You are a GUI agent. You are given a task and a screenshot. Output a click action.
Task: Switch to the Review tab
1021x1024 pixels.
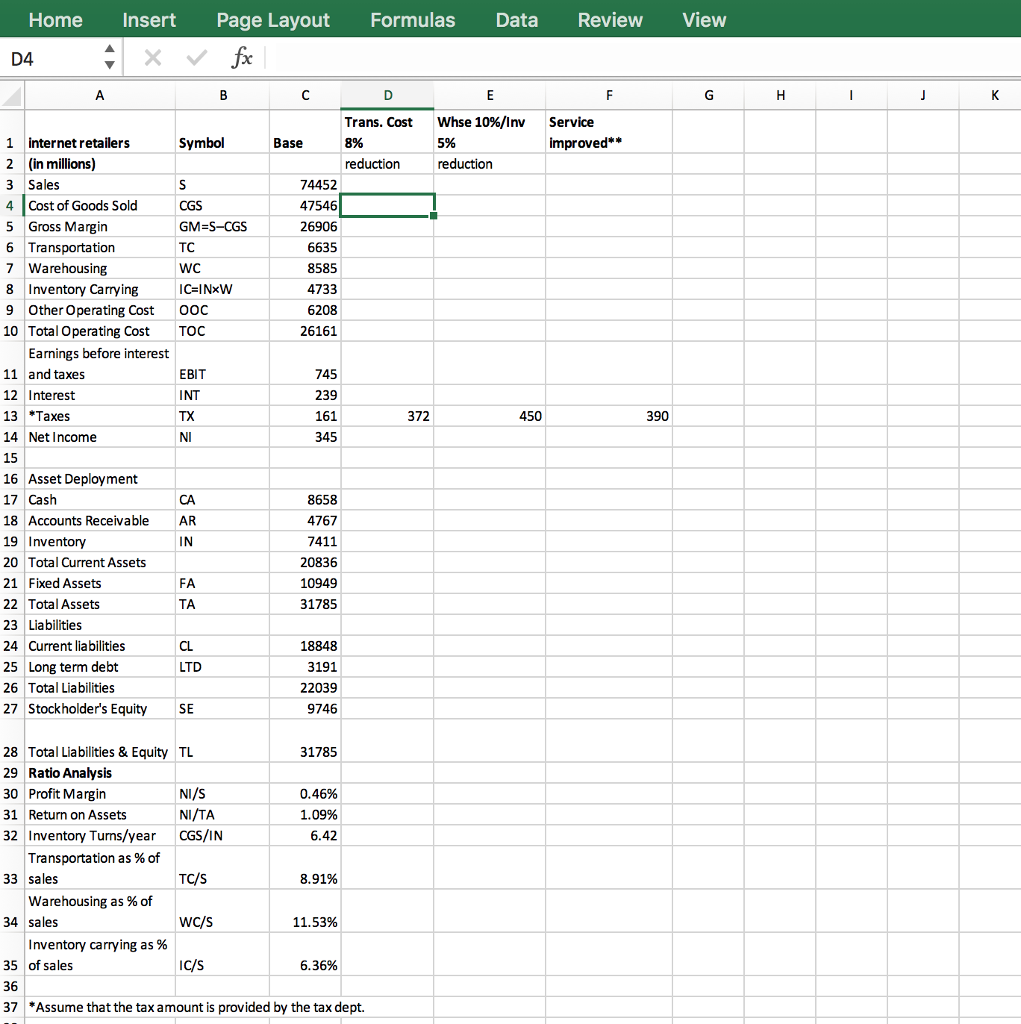click(610, 19)
